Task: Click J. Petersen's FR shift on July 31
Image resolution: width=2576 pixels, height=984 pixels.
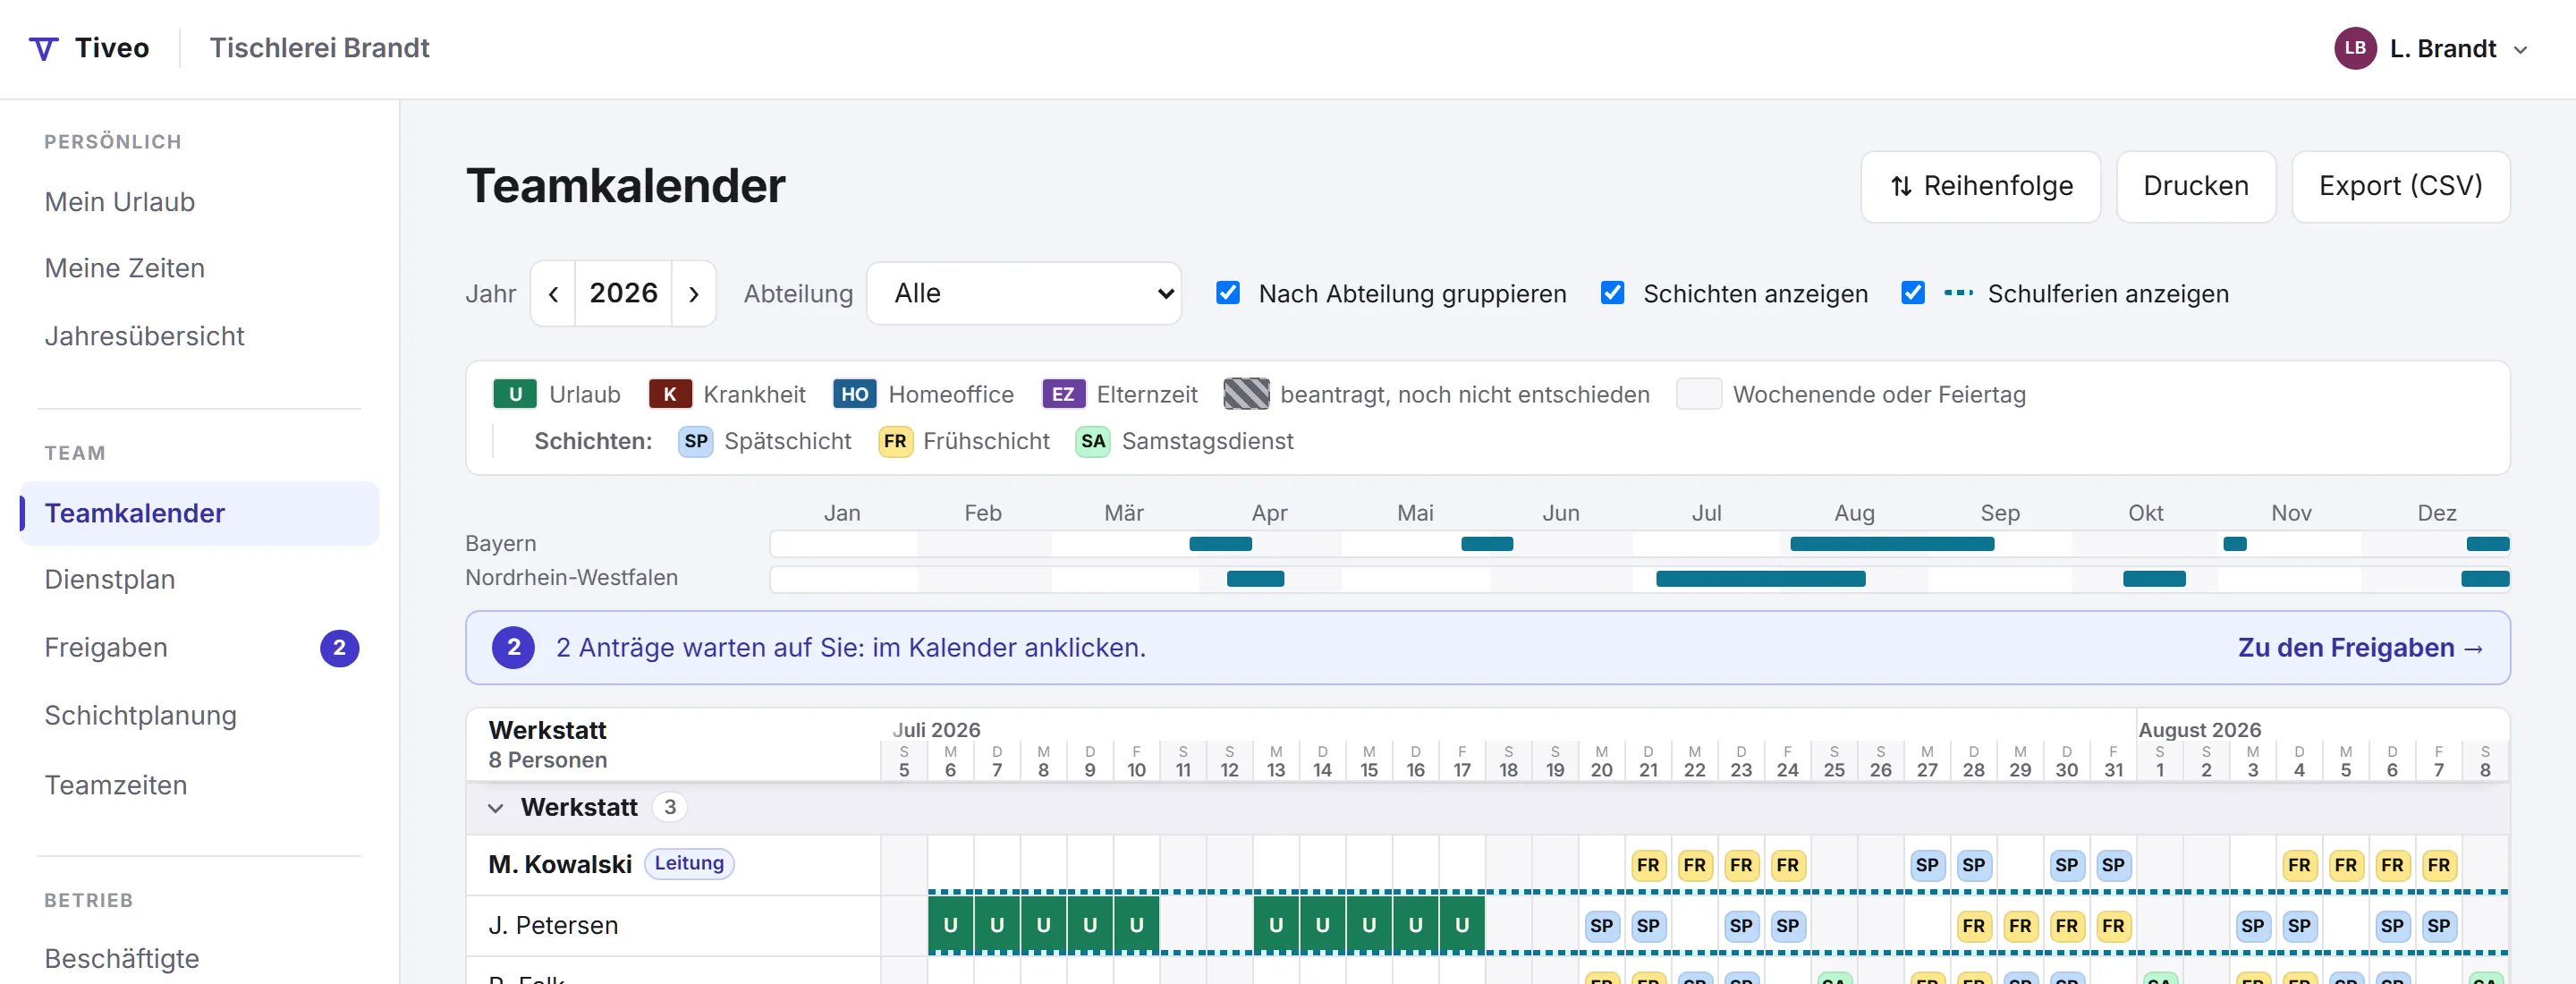Action: [2113, 926]
